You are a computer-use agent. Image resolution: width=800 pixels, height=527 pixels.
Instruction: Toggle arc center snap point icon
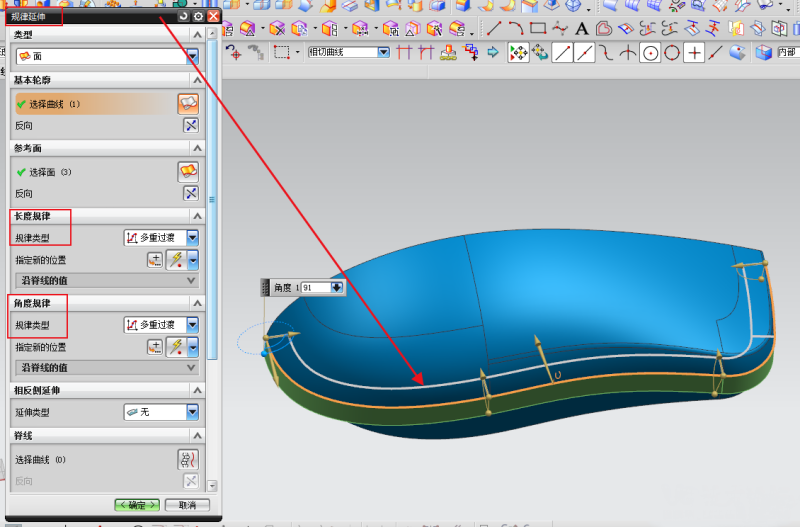(x=650, y=53)
